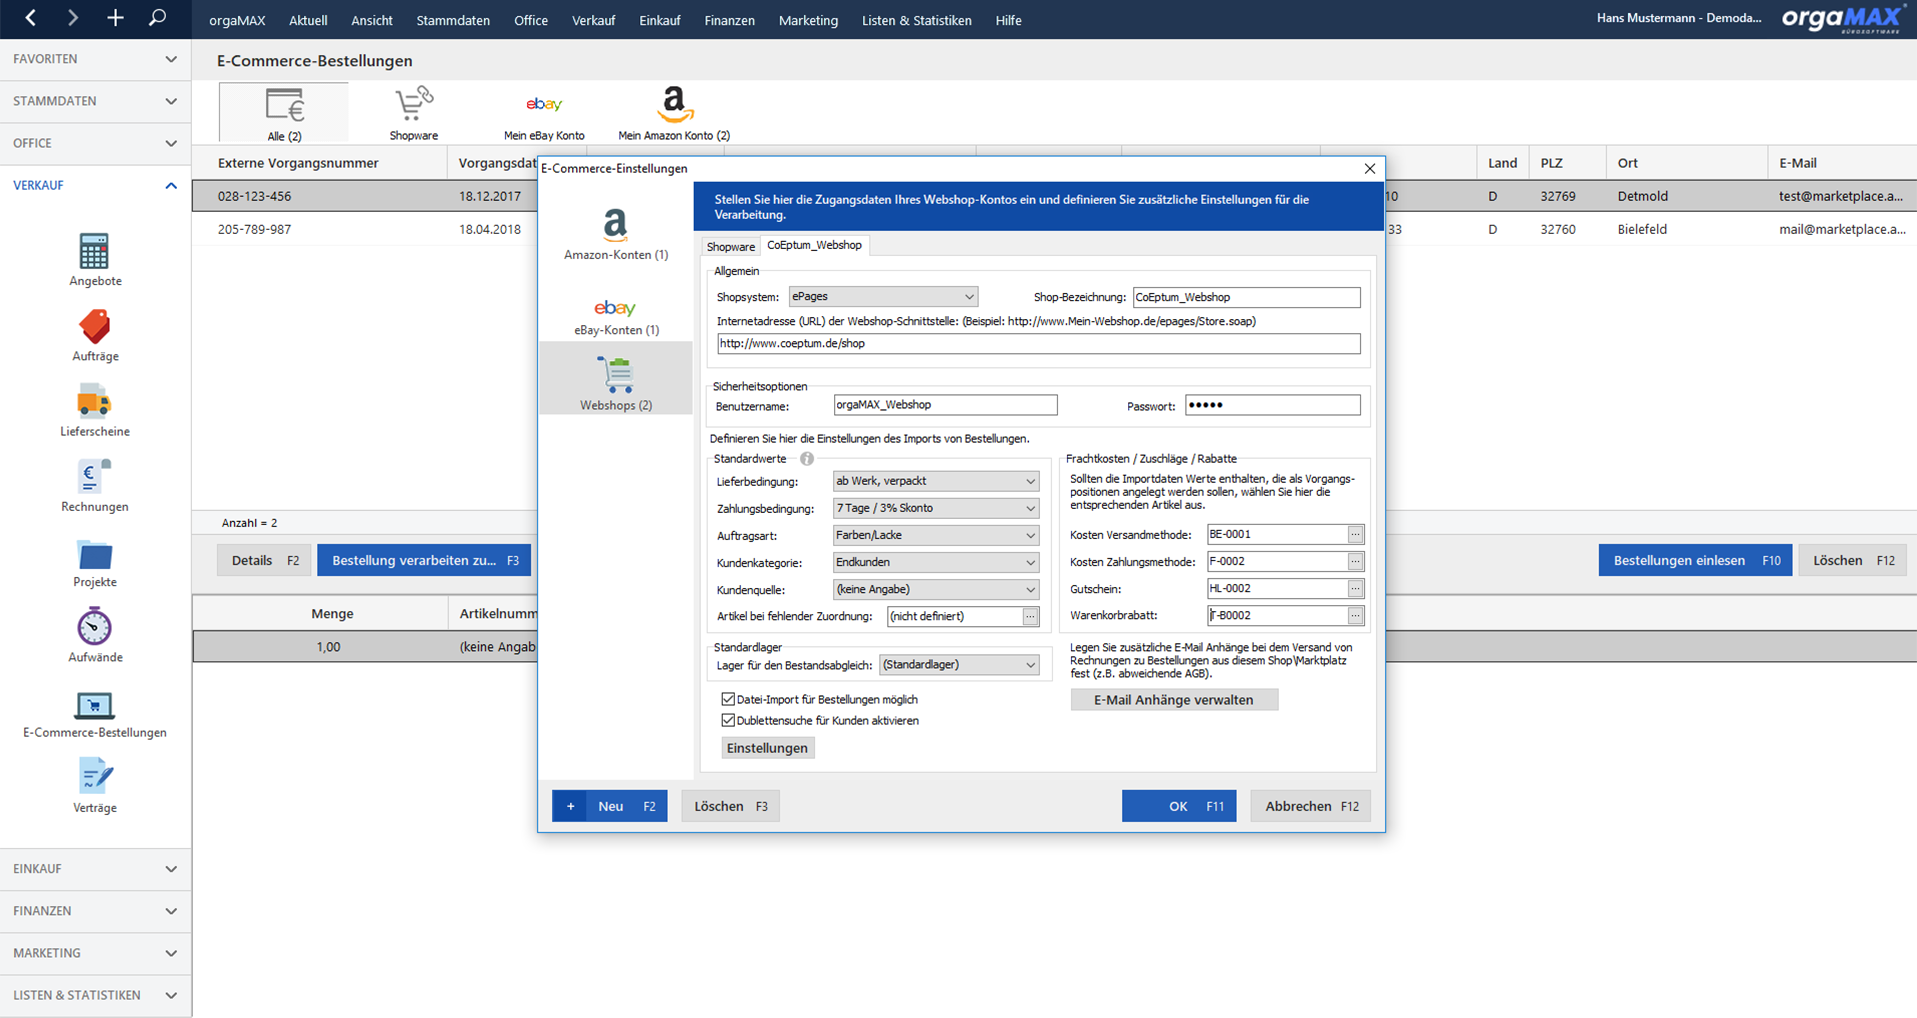
Task: Toggle Dublettensuche für Kunden aktivieren checkbox
Action: pos(728,721)
